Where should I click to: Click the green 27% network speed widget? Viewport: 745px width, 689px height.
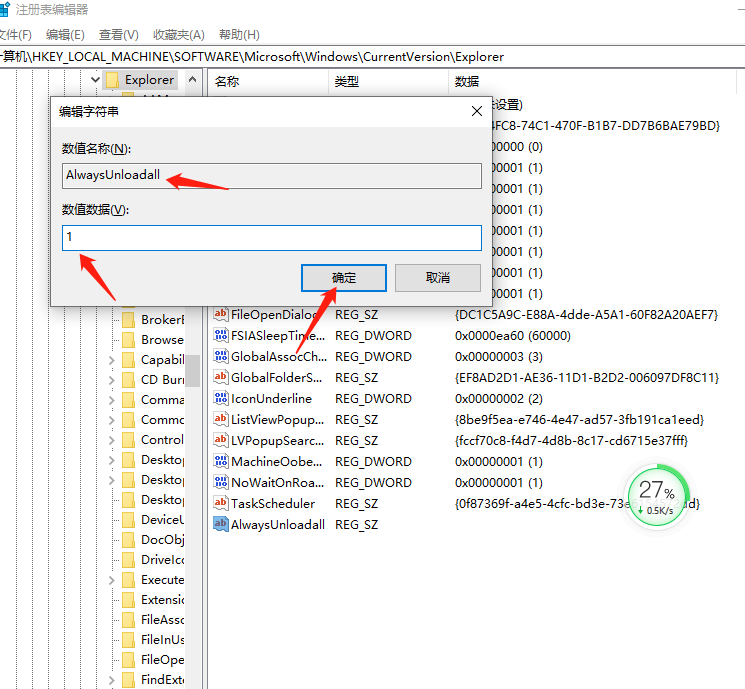[655, 493]
